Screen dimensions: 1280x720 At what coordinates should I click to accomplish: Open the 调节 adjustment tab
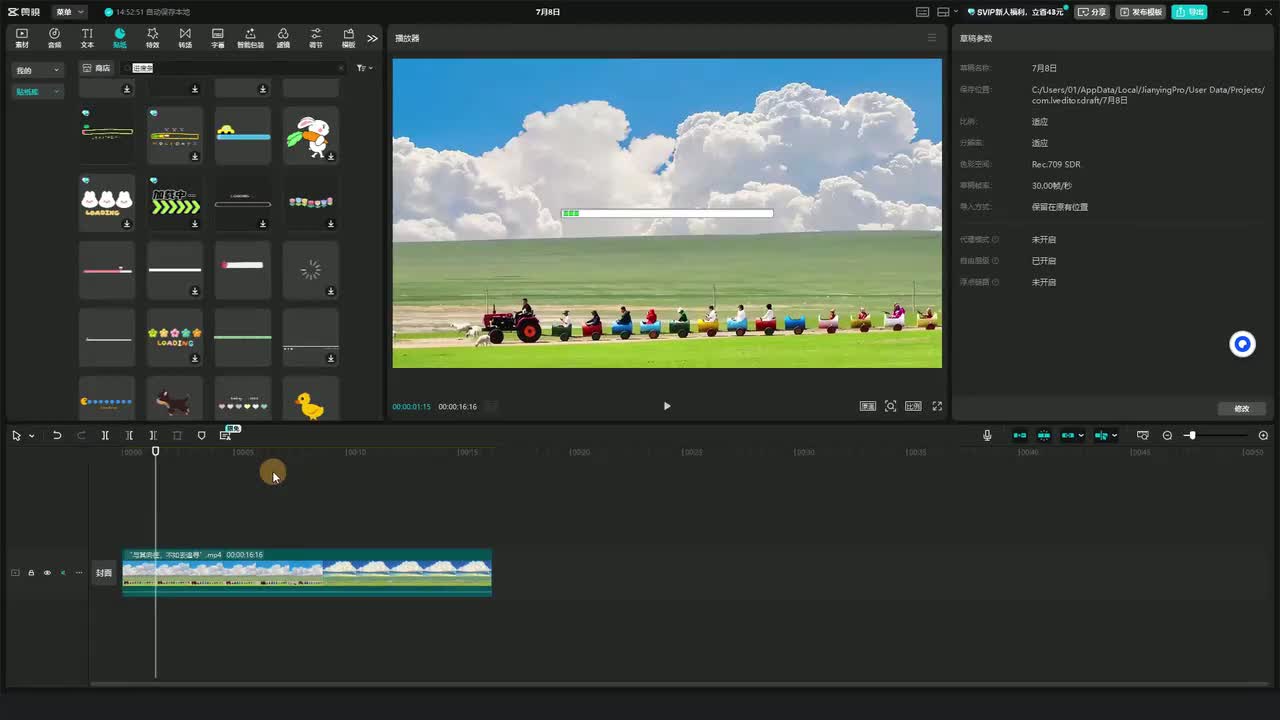pos(316,38)
